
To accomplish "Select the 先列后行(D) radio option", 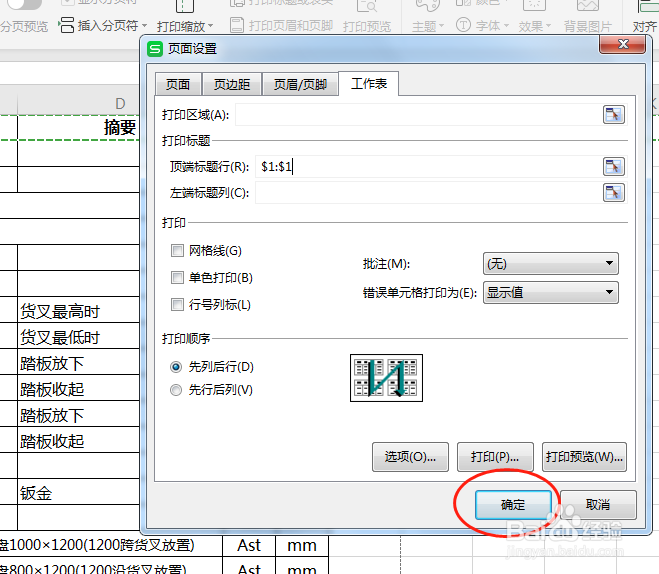I will [176, 367].
